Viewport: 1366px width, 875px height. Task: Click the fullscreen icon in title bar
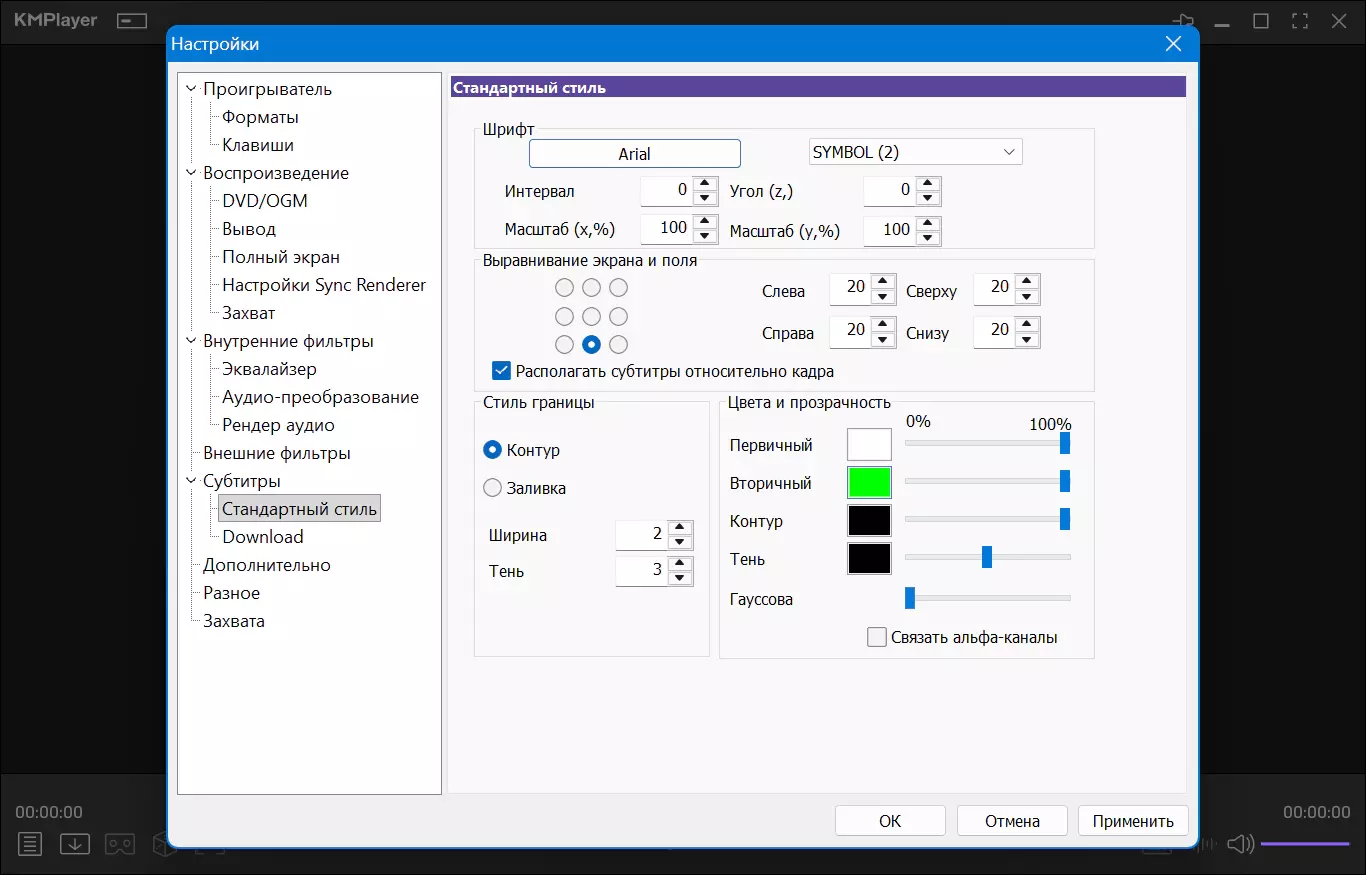[1300, 21]
